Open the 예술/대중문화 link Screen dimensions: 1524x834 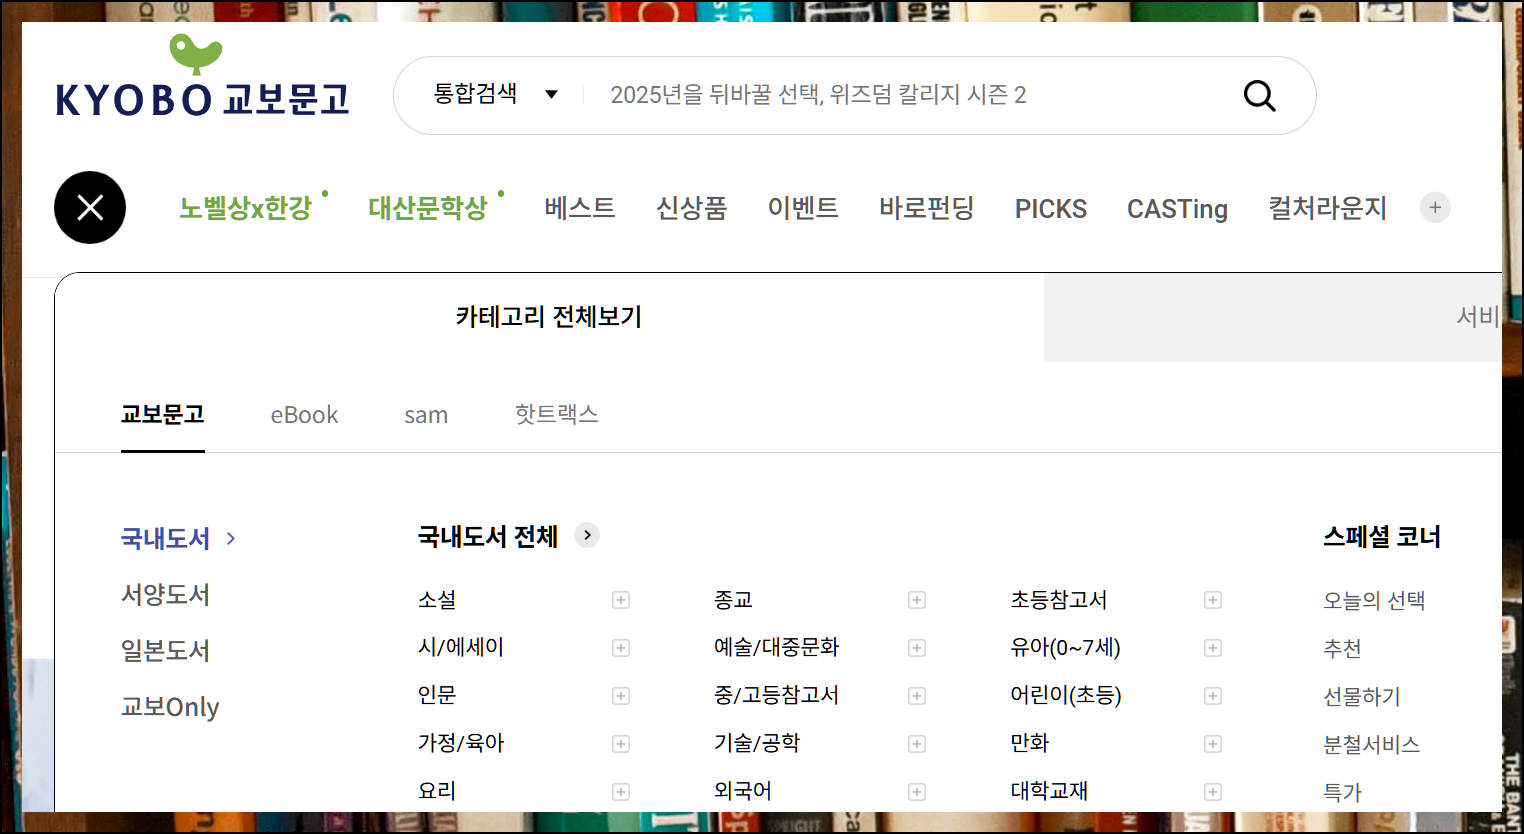click(777, 647)
